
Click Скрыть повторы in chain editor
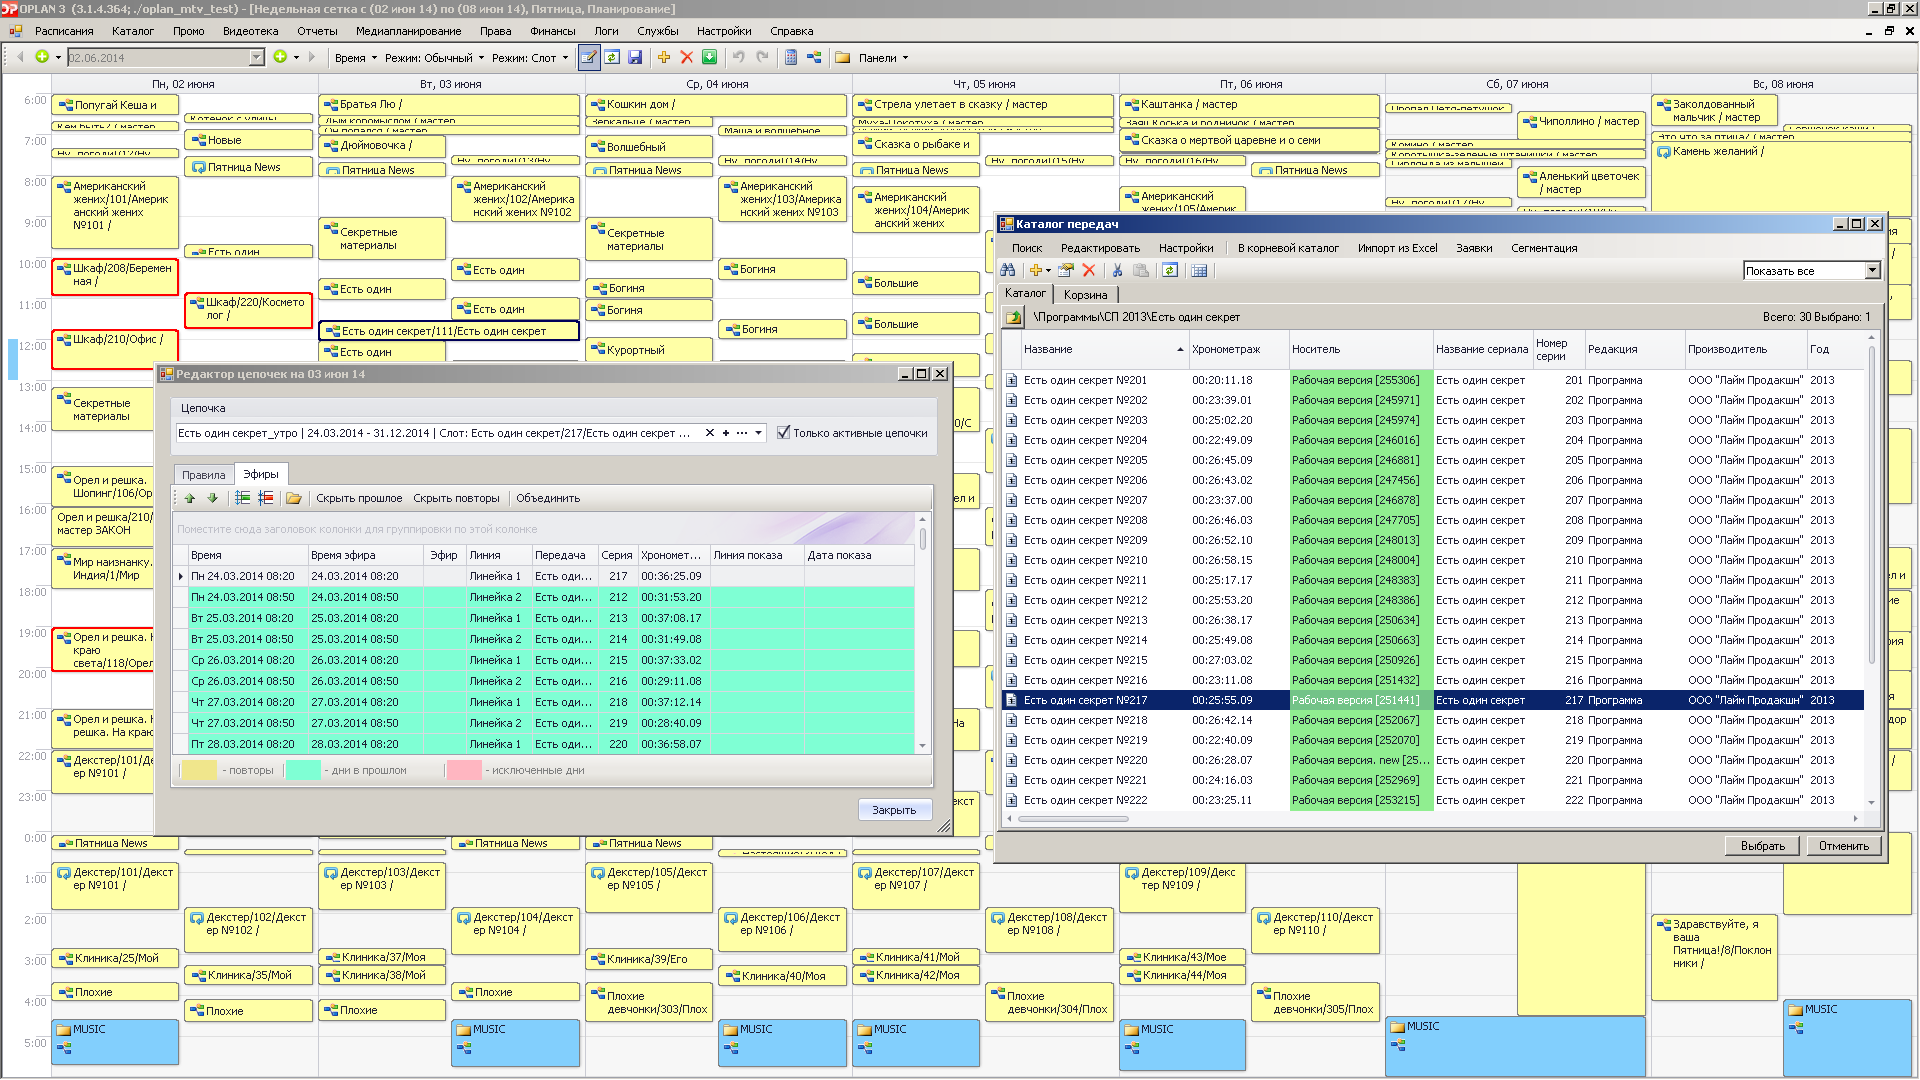tap(456, 498)
